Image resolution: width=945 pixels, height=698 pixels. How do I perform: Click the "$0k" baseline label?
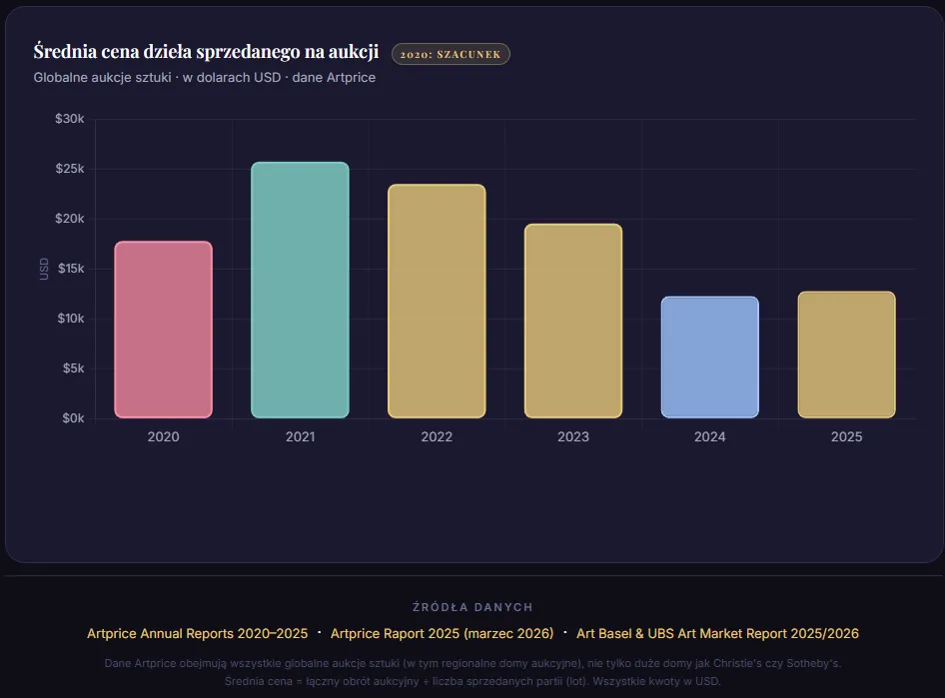point(74,418)
